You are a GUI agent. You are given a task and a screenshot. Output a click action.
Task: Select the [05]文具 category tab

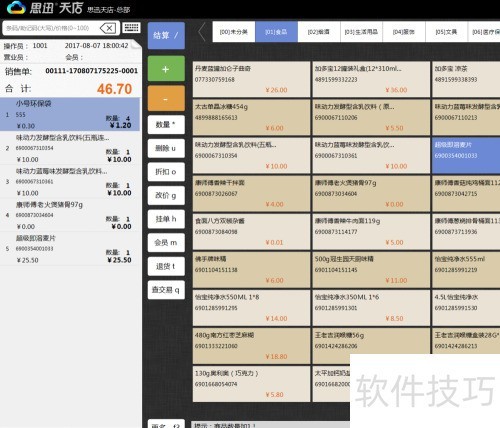pos(446,32)
